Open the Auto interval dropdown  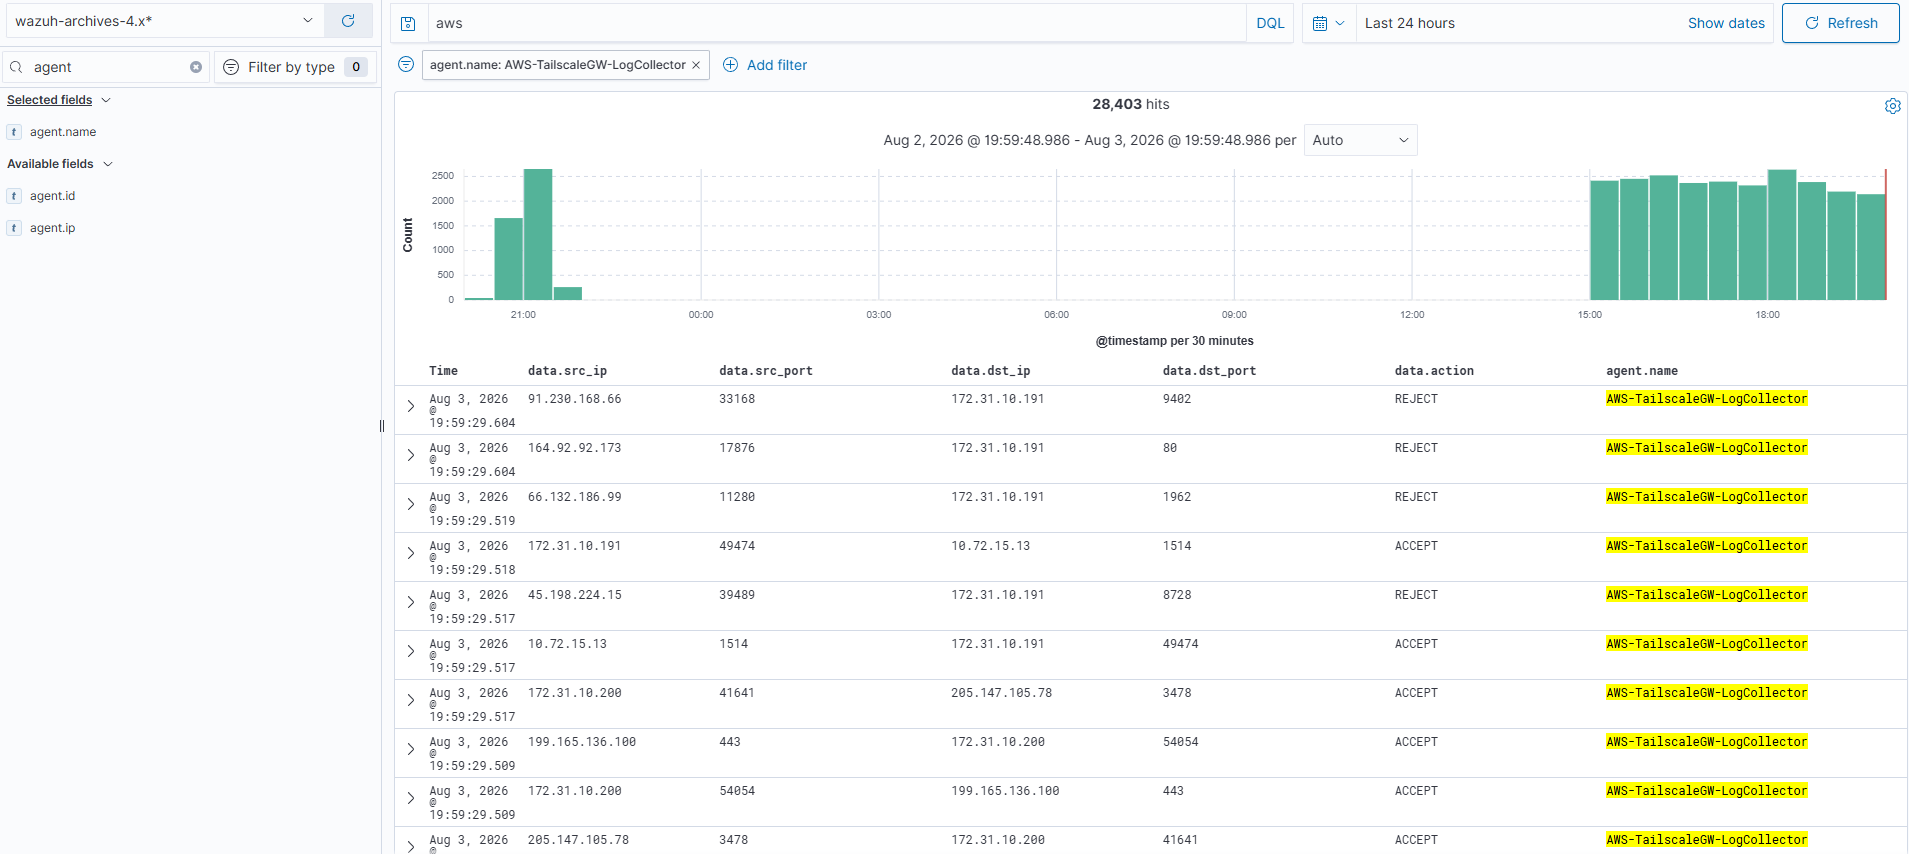pyautogui.click(x=1360, y=140)
